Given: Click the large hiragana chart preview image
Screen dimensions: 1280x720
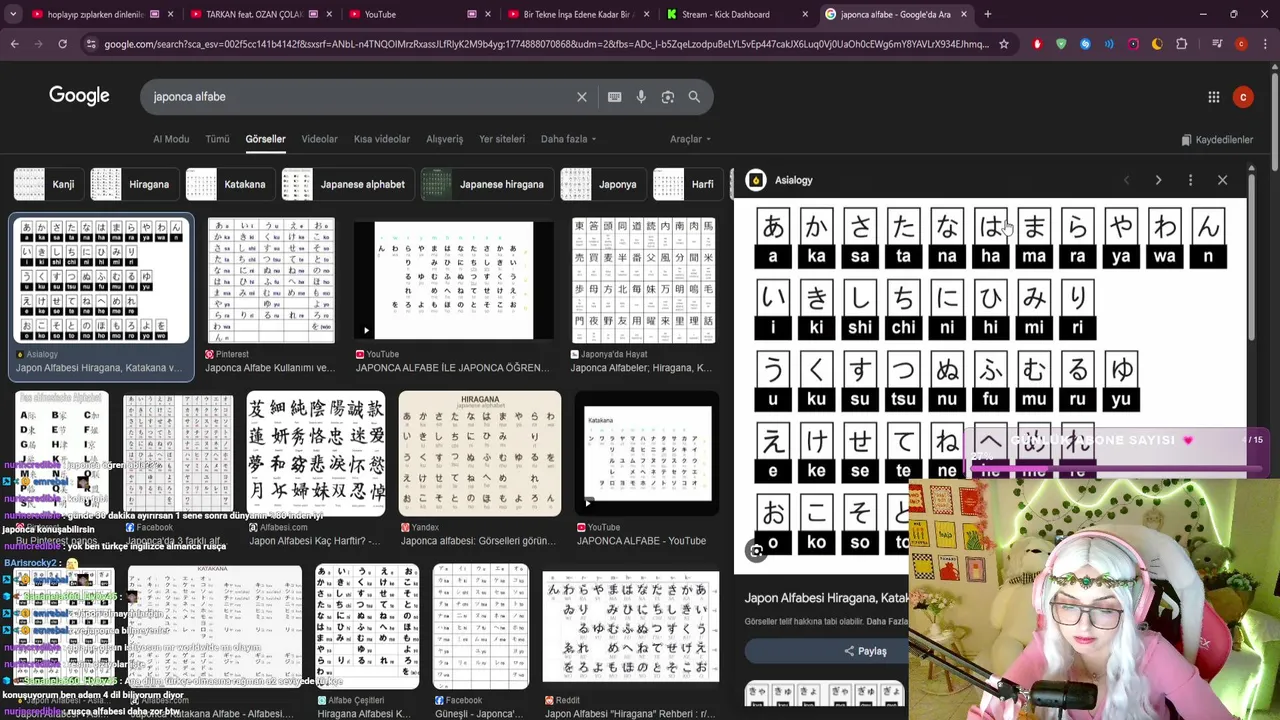Looking at the screenshot, I should tap(990, 385).
